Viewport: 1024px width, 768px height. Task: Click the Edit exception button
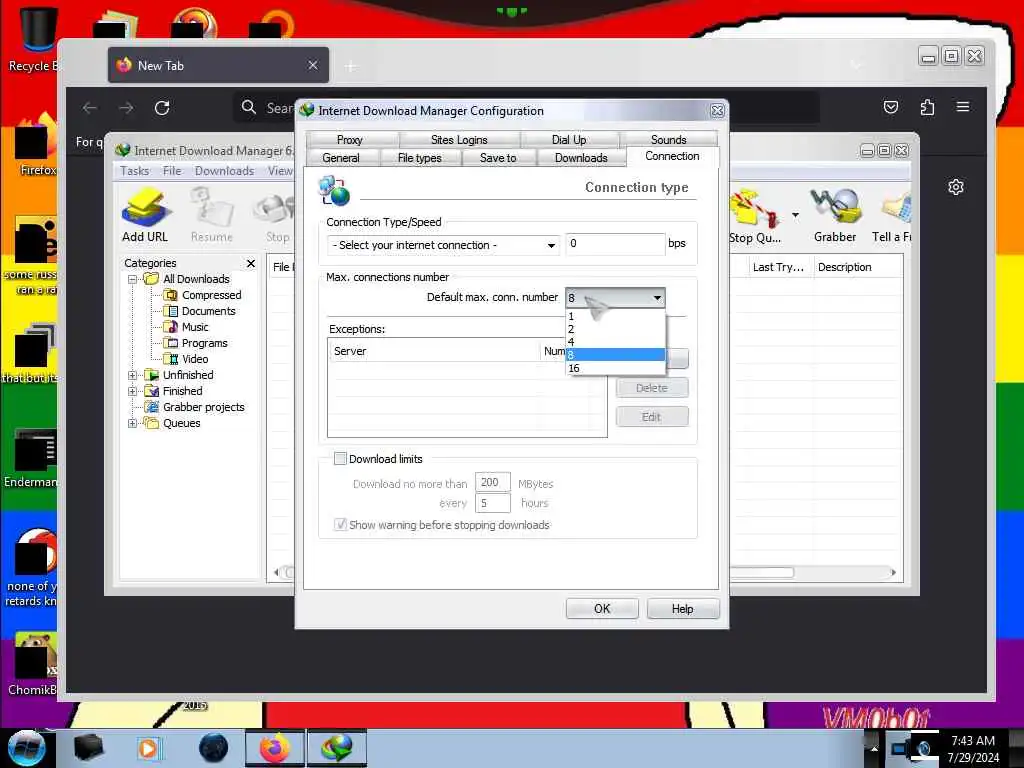point(652,417)
